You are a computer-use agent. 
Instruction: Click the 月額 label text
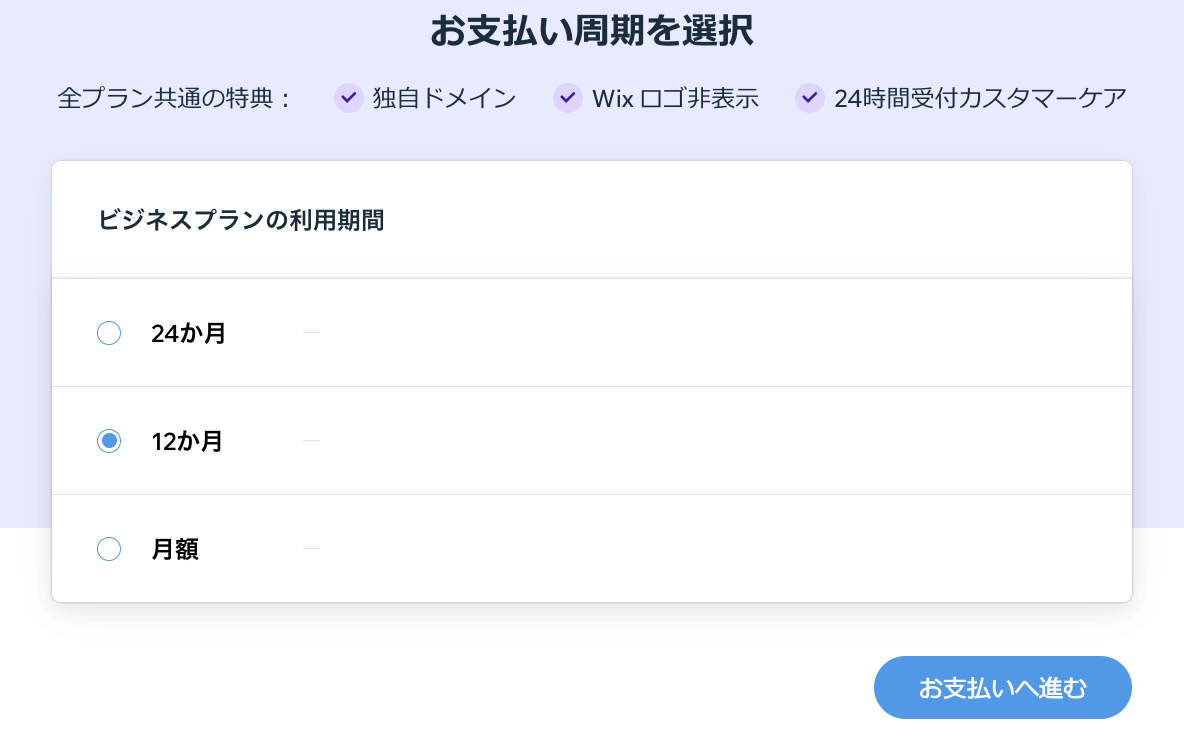click(174, 549)
